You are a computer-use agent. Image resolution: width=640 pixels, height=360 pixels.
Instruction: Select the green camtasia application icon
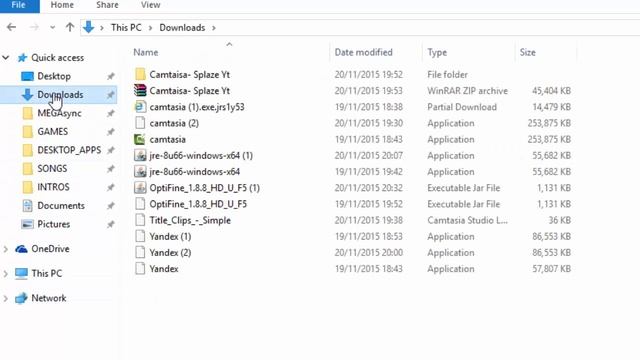pos(140,139)
